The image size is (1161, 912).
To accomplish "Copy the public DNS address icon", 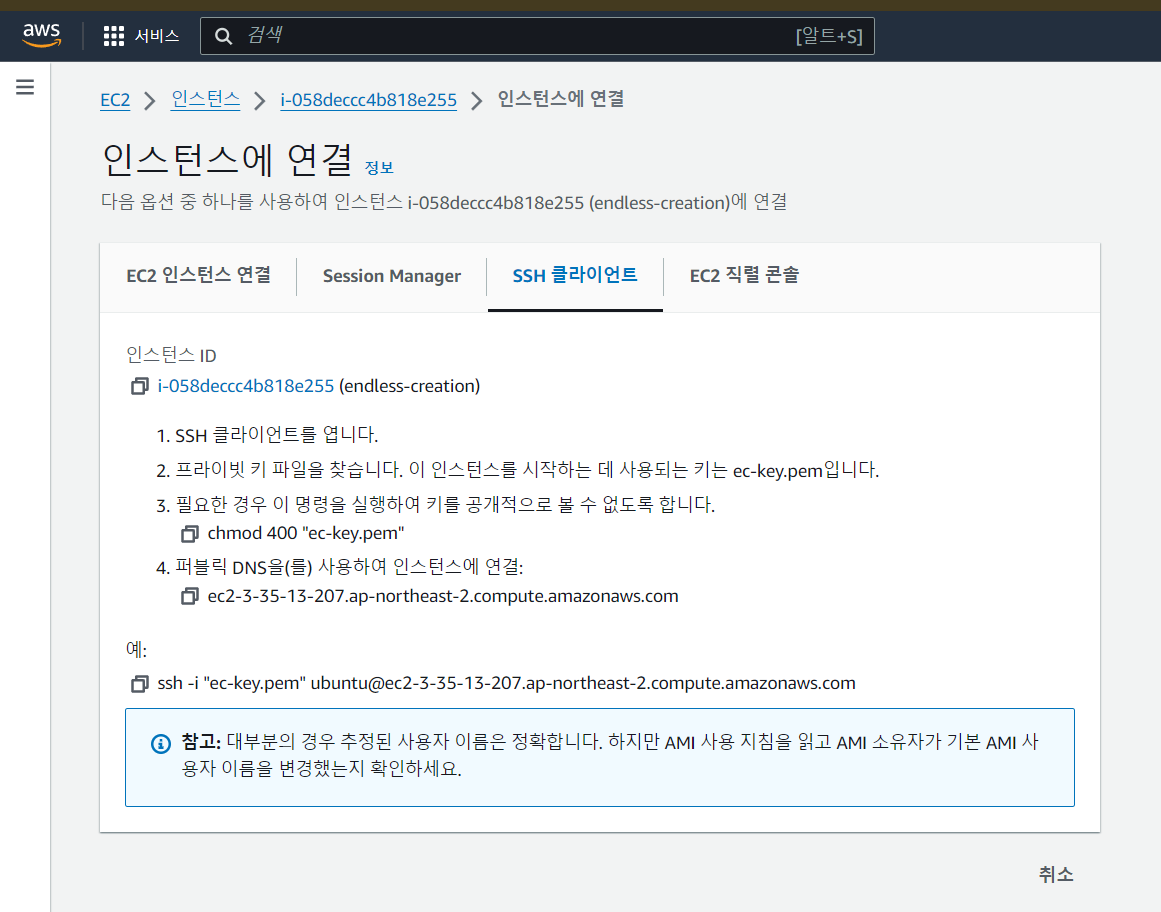I will (190, 597).
